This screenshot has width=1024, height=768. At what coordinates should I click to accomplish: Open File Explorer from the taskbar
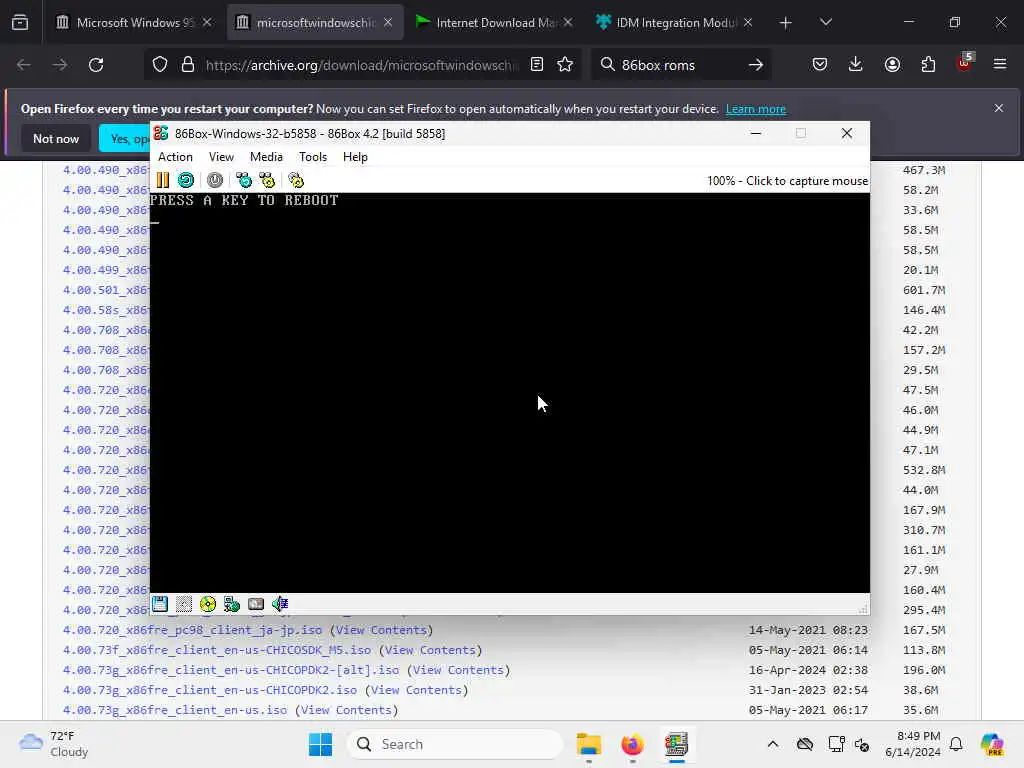(588, 744)
